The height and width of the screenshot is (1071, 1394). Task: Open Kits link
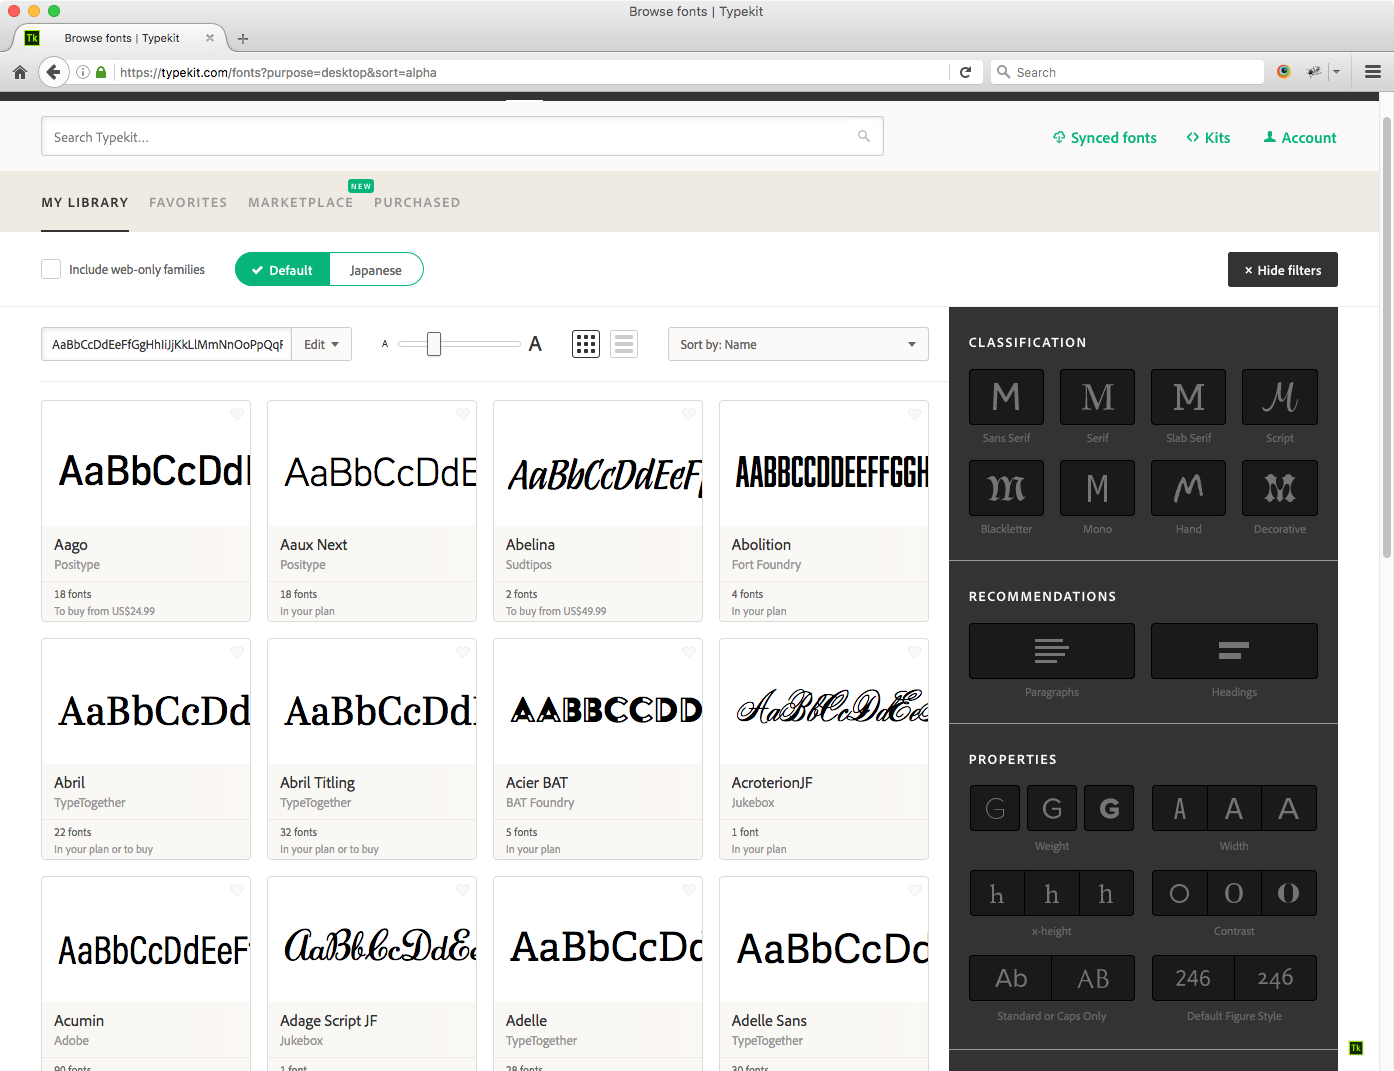click(1208, 138)
